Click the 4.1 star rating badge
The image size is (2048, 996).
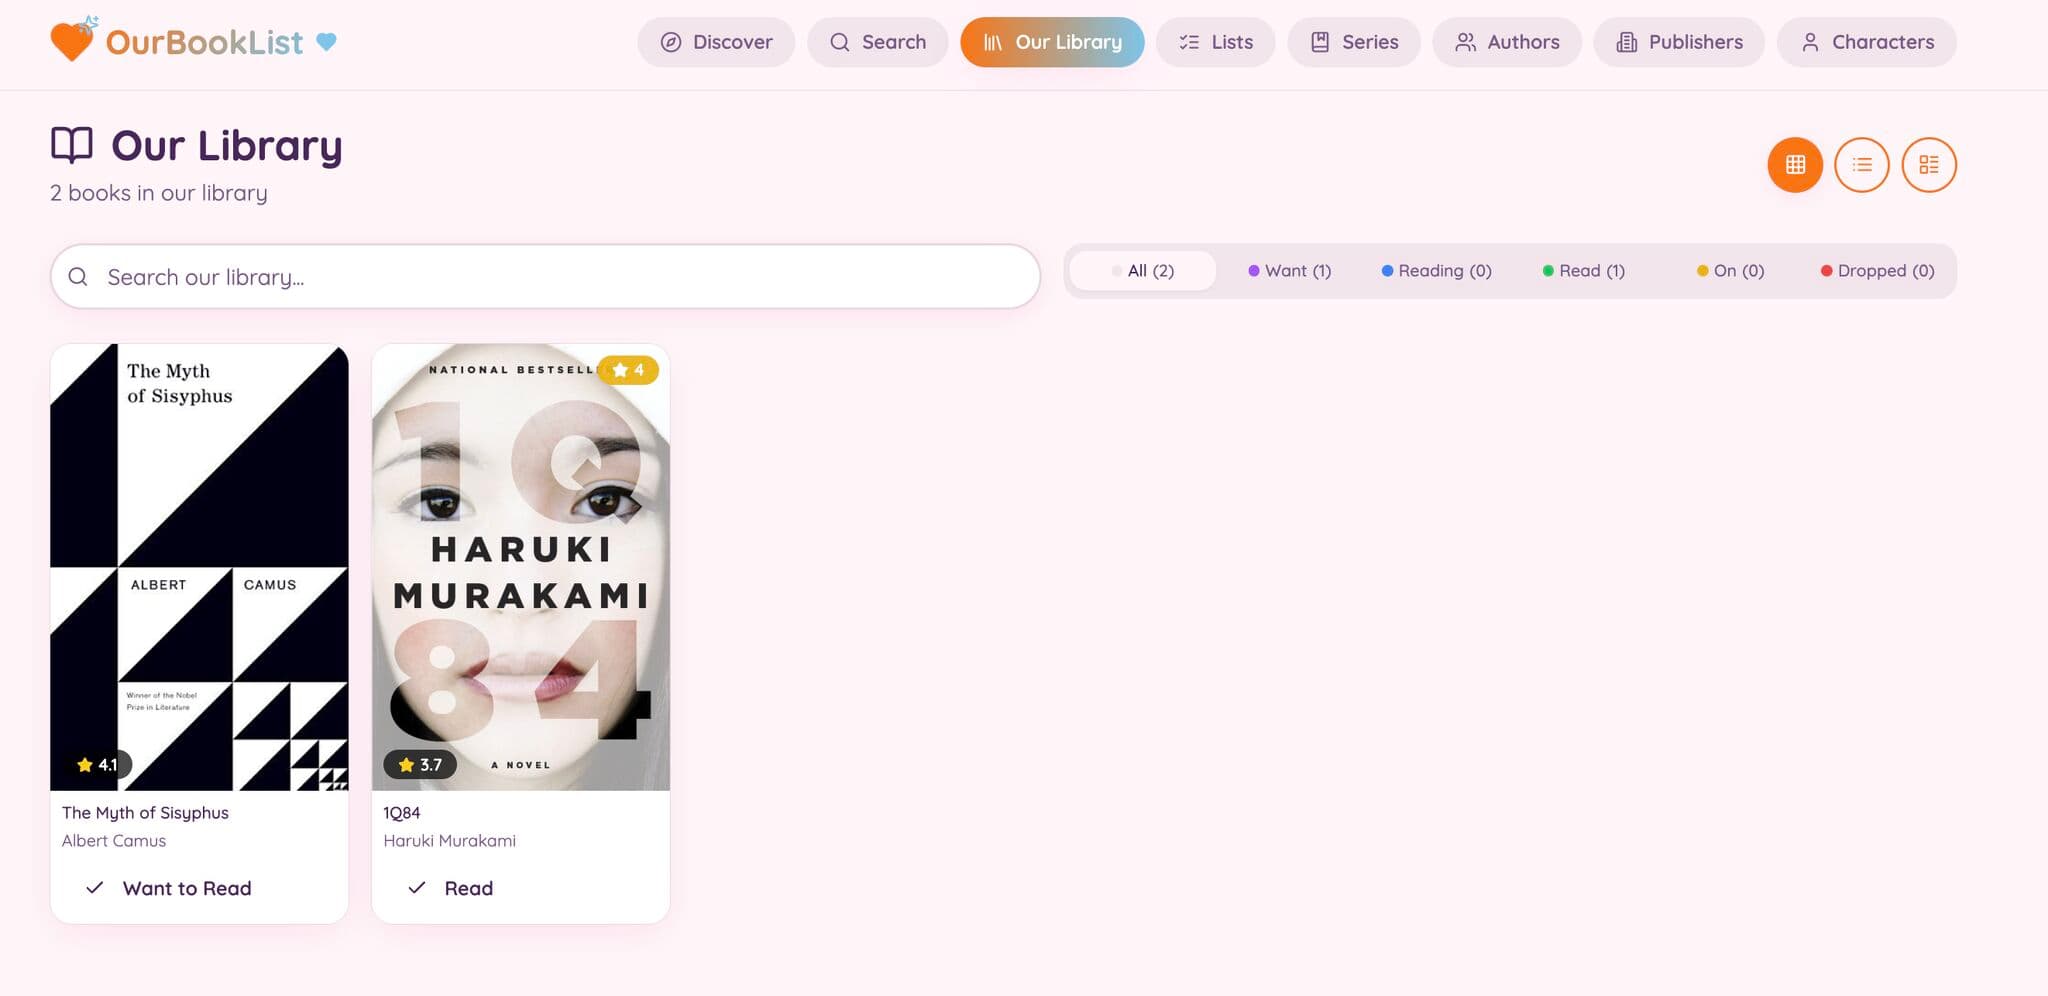point(98,765)
